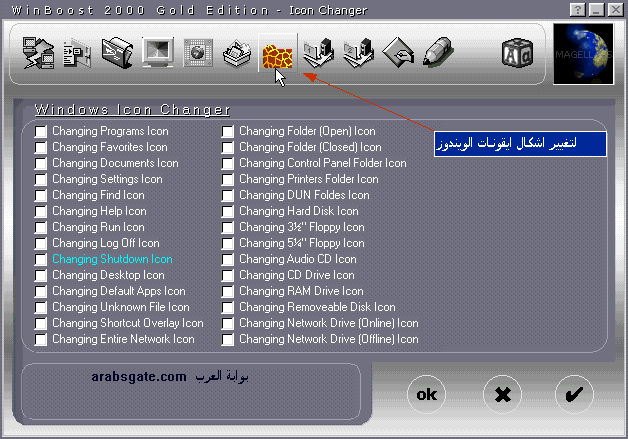Open the computer tower icon numbered 2
This screenshot has height=439, width=628.
click(358, 52)
